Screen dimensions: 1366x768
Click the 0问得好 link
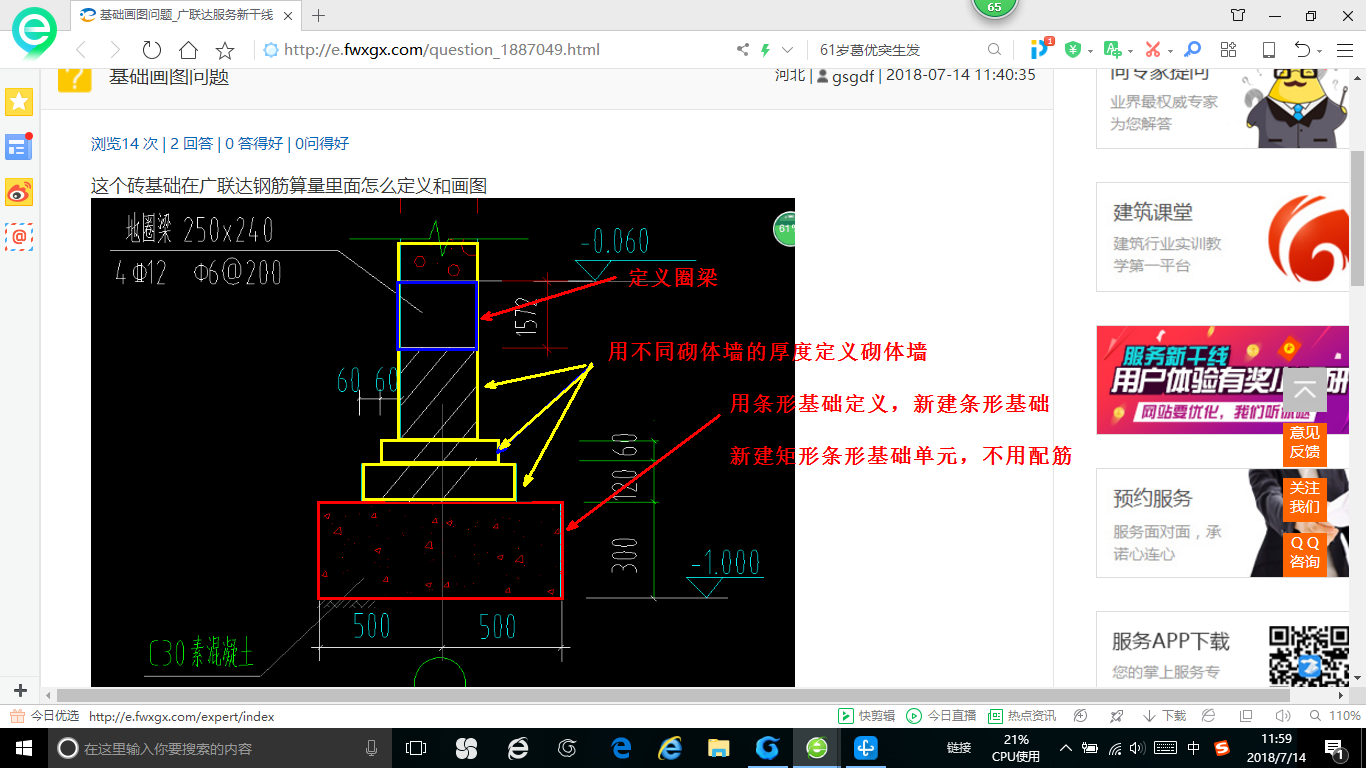322,143
